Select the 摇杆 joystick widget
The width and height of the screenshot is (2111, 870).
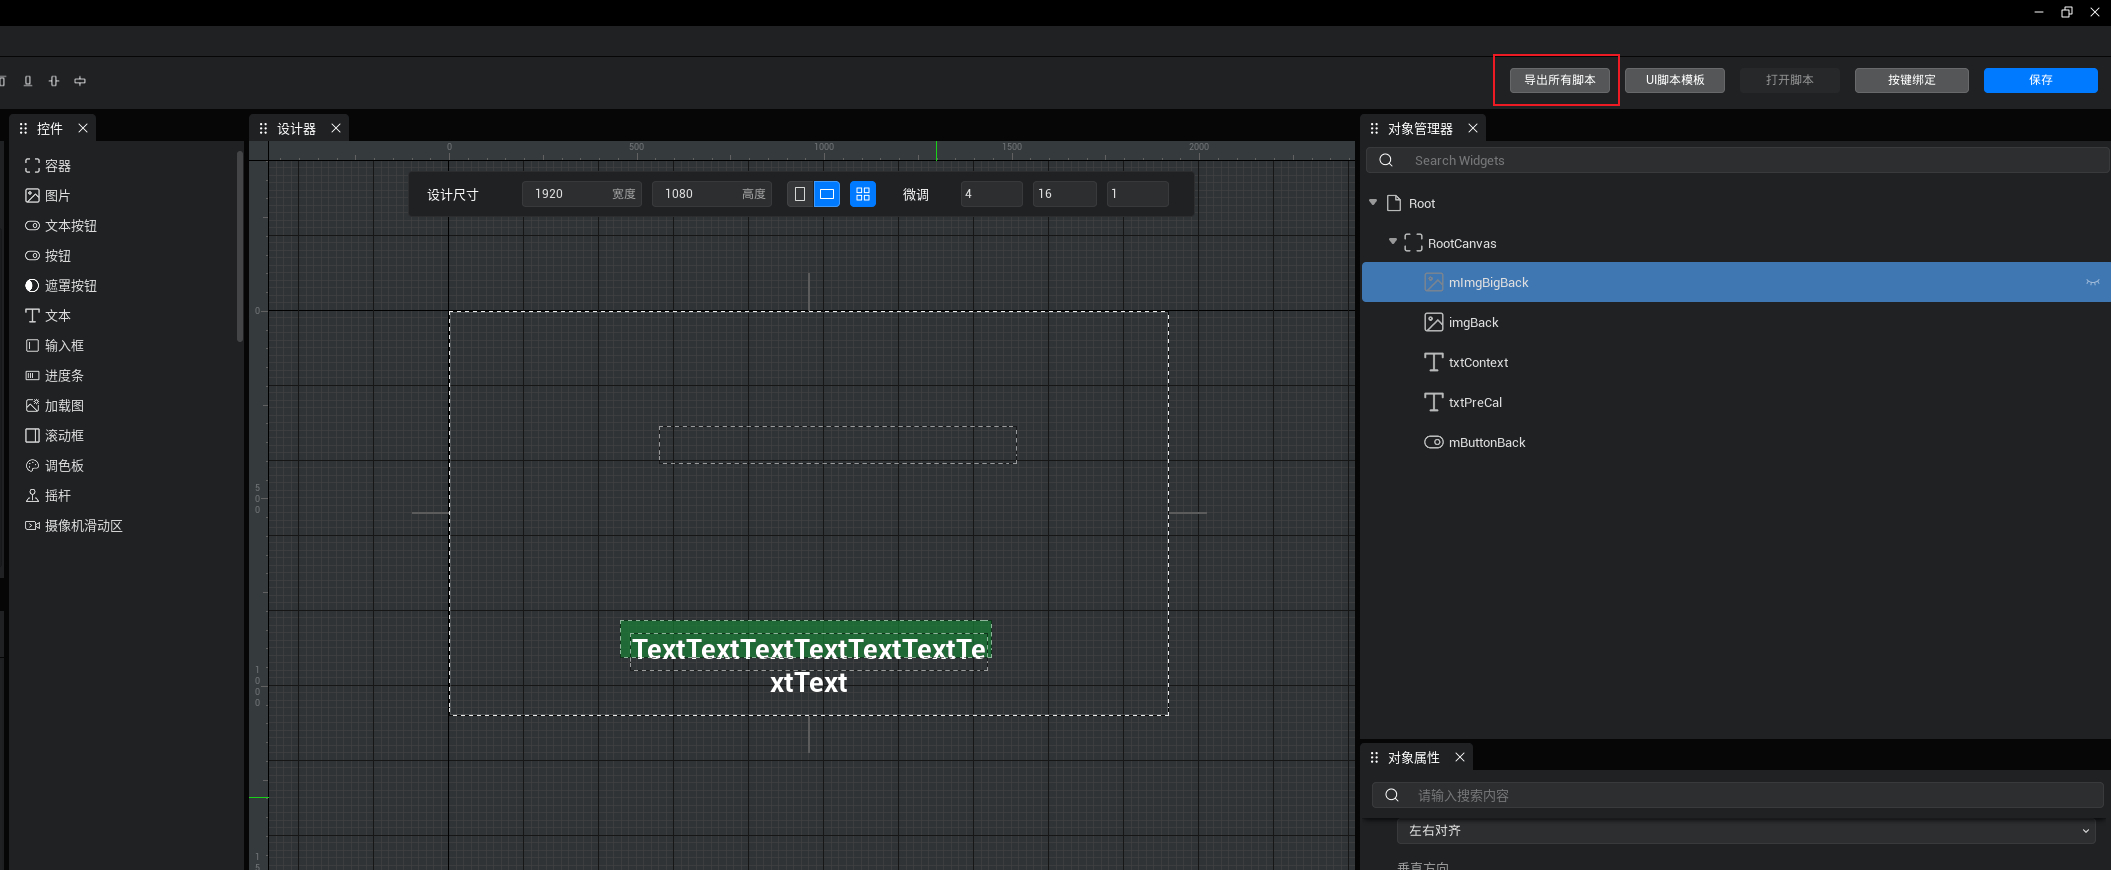point(48,496)
